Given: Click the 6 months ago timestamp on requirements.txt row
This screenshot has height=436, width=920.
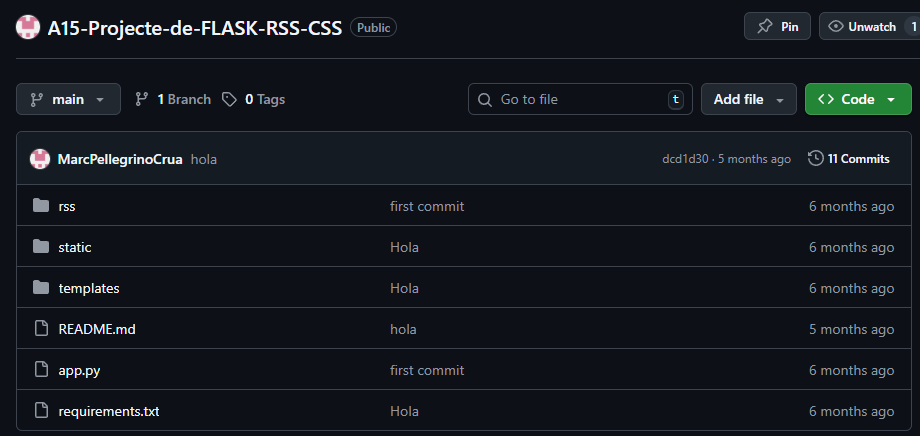Looking at the screenshot, I should click(x=851, y=411).
